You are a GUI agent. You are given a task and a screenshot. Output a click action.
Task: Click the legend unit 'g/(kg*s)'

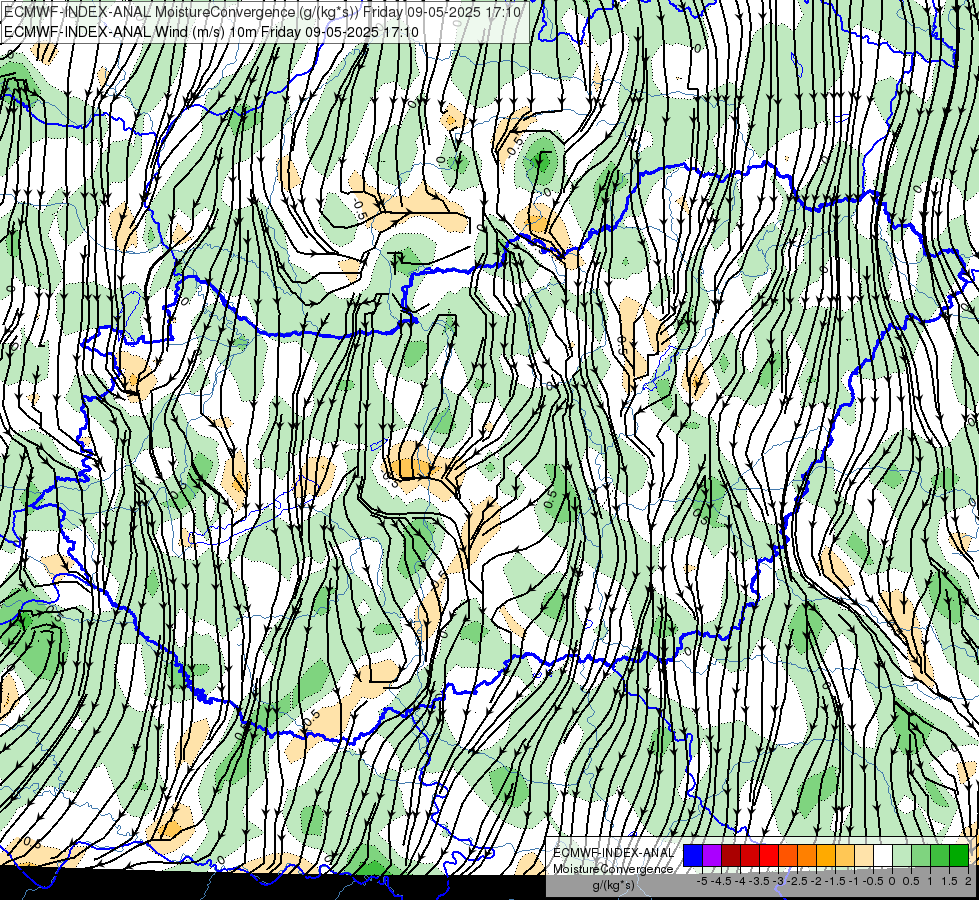point(613,886)
